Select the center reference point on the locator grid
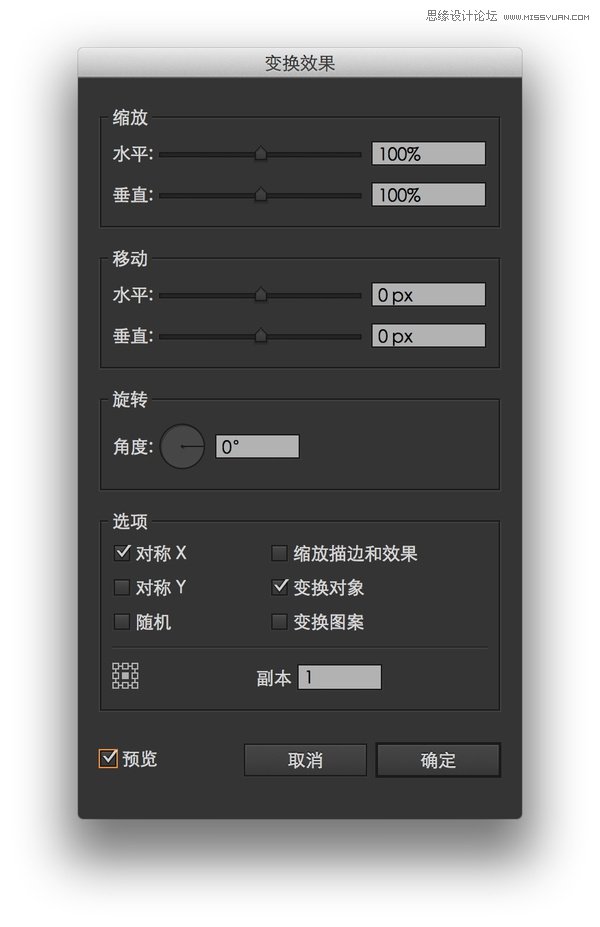The height and width of the screenshot is (927, 600). click(126, 676)
